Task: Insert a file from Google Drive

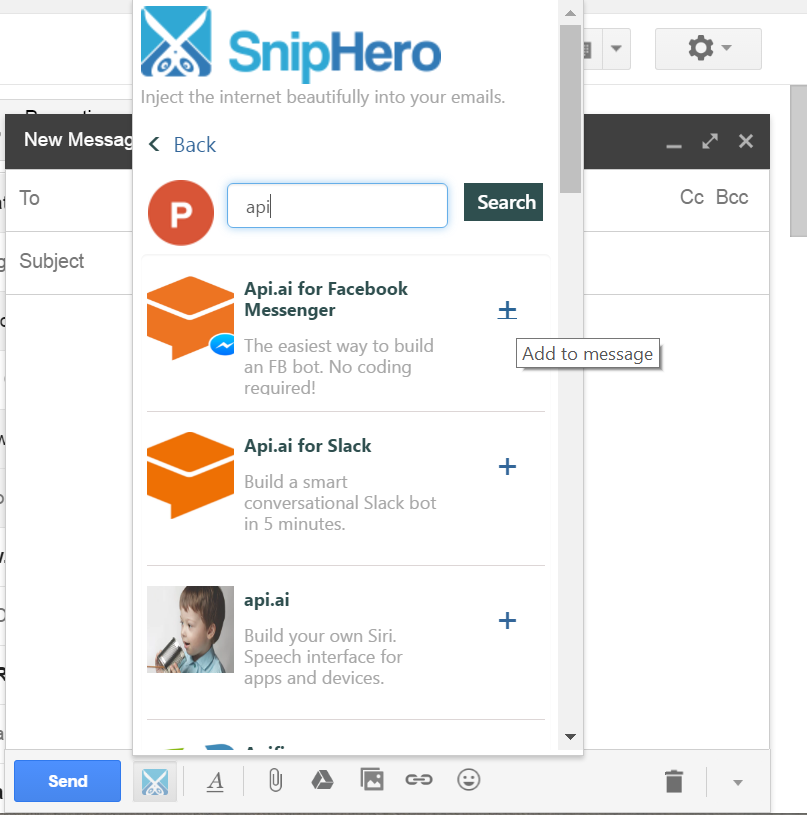Action: (322, 780)
